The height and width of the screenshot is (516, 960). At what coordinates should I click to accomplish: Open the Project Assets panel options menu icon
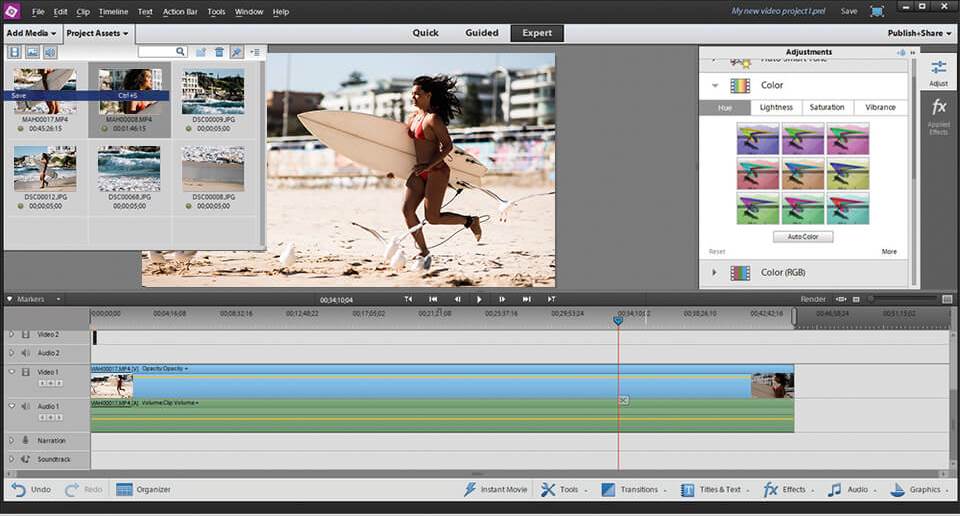[x=255, y=52]
